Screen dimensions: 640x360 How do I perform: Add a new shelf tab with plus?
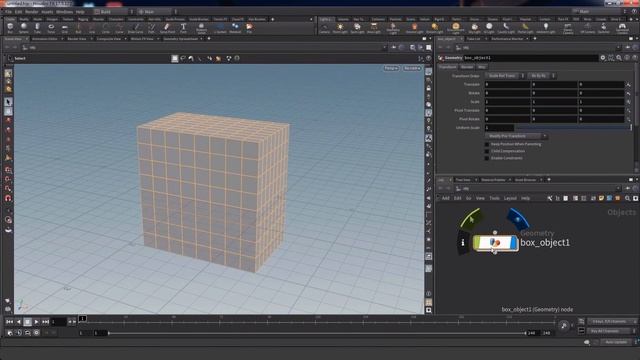[273, 19]
